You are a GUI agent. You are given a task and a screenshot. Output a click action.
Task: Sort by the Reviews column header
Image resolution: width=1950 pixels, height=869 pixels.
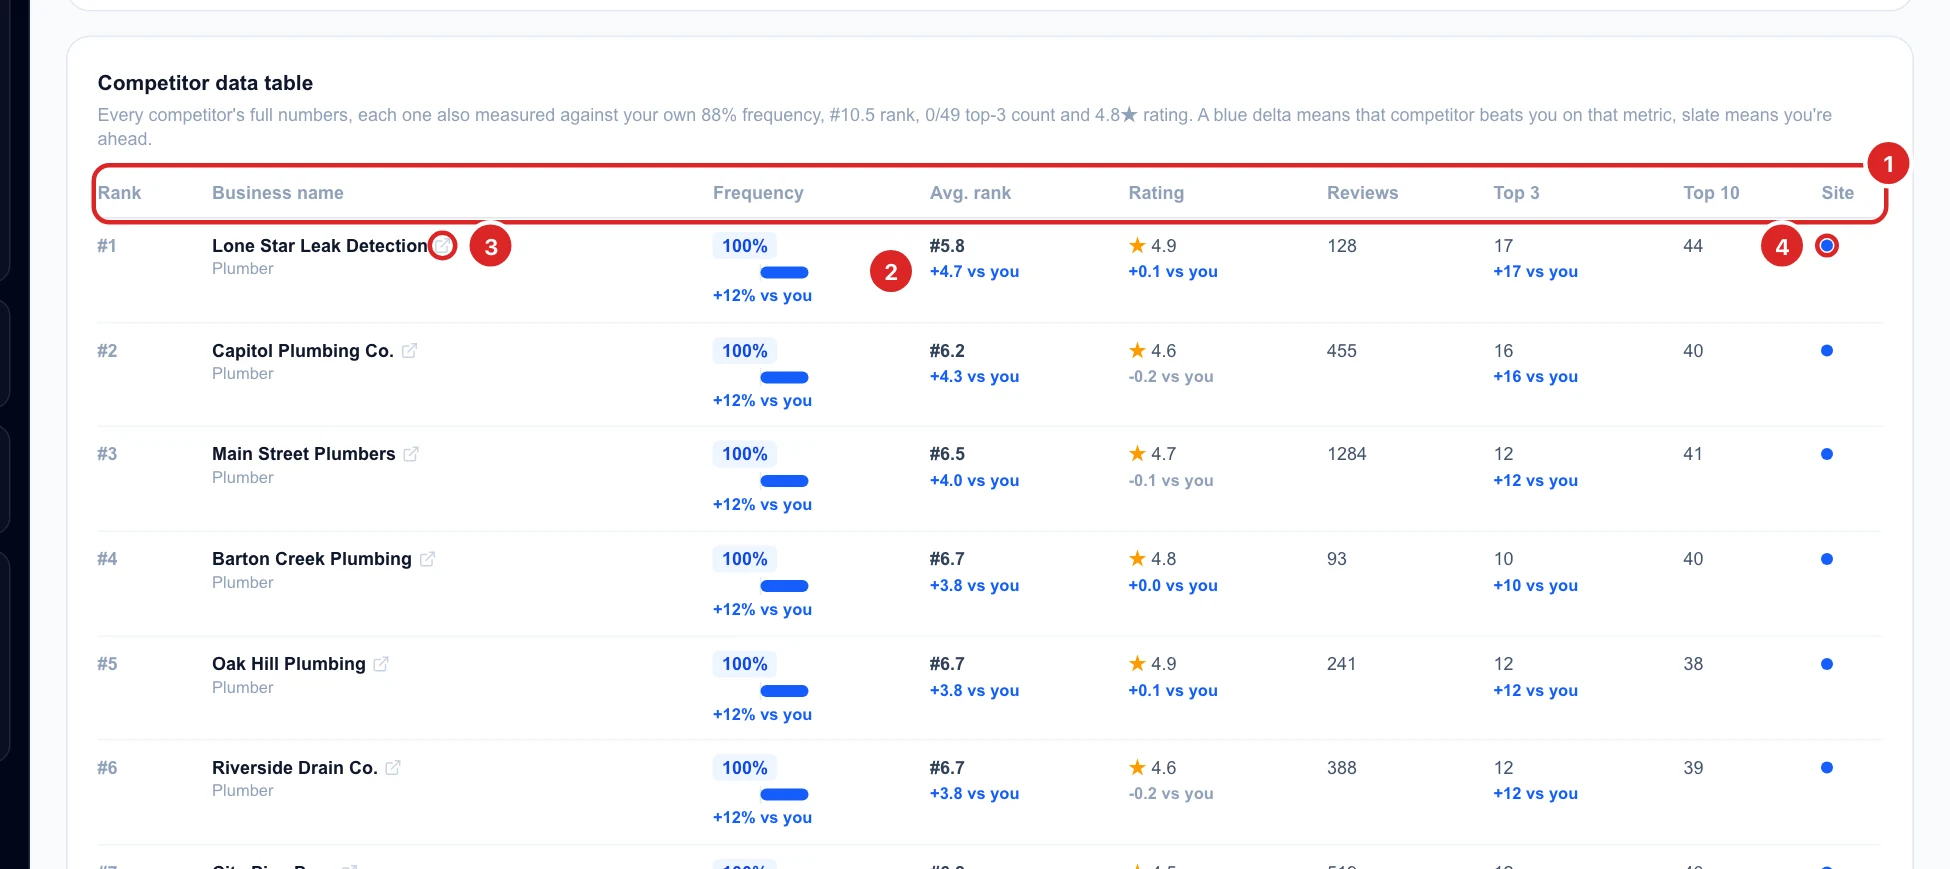[1362, 193]
